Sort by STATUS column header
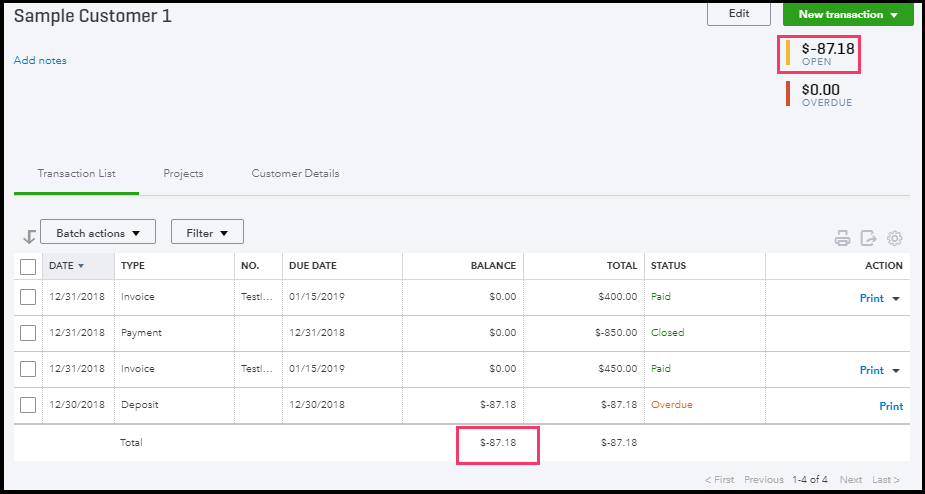Image resolution: width=925 pixels, height=494 pixels. [668, 266]
